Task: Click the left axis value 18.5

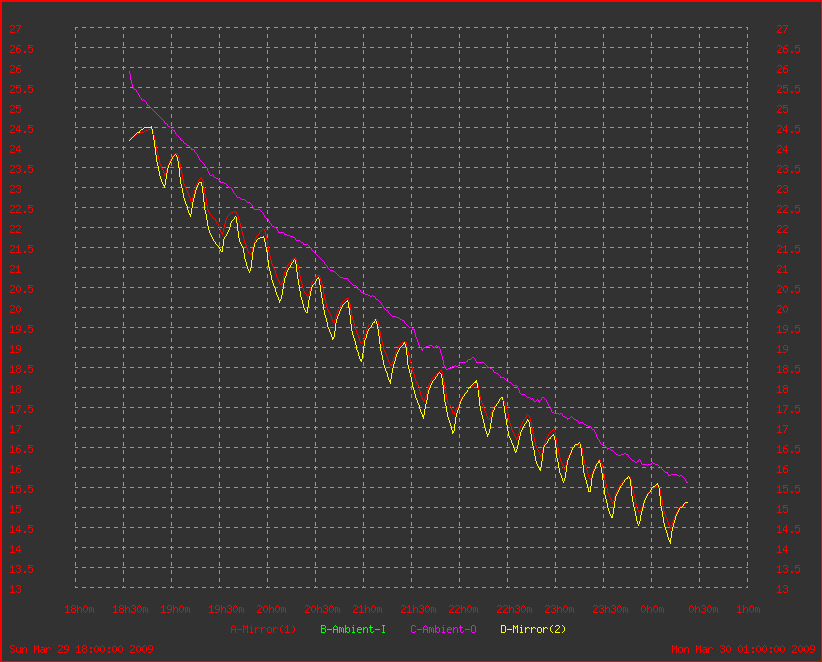Action: click(21, 369)
